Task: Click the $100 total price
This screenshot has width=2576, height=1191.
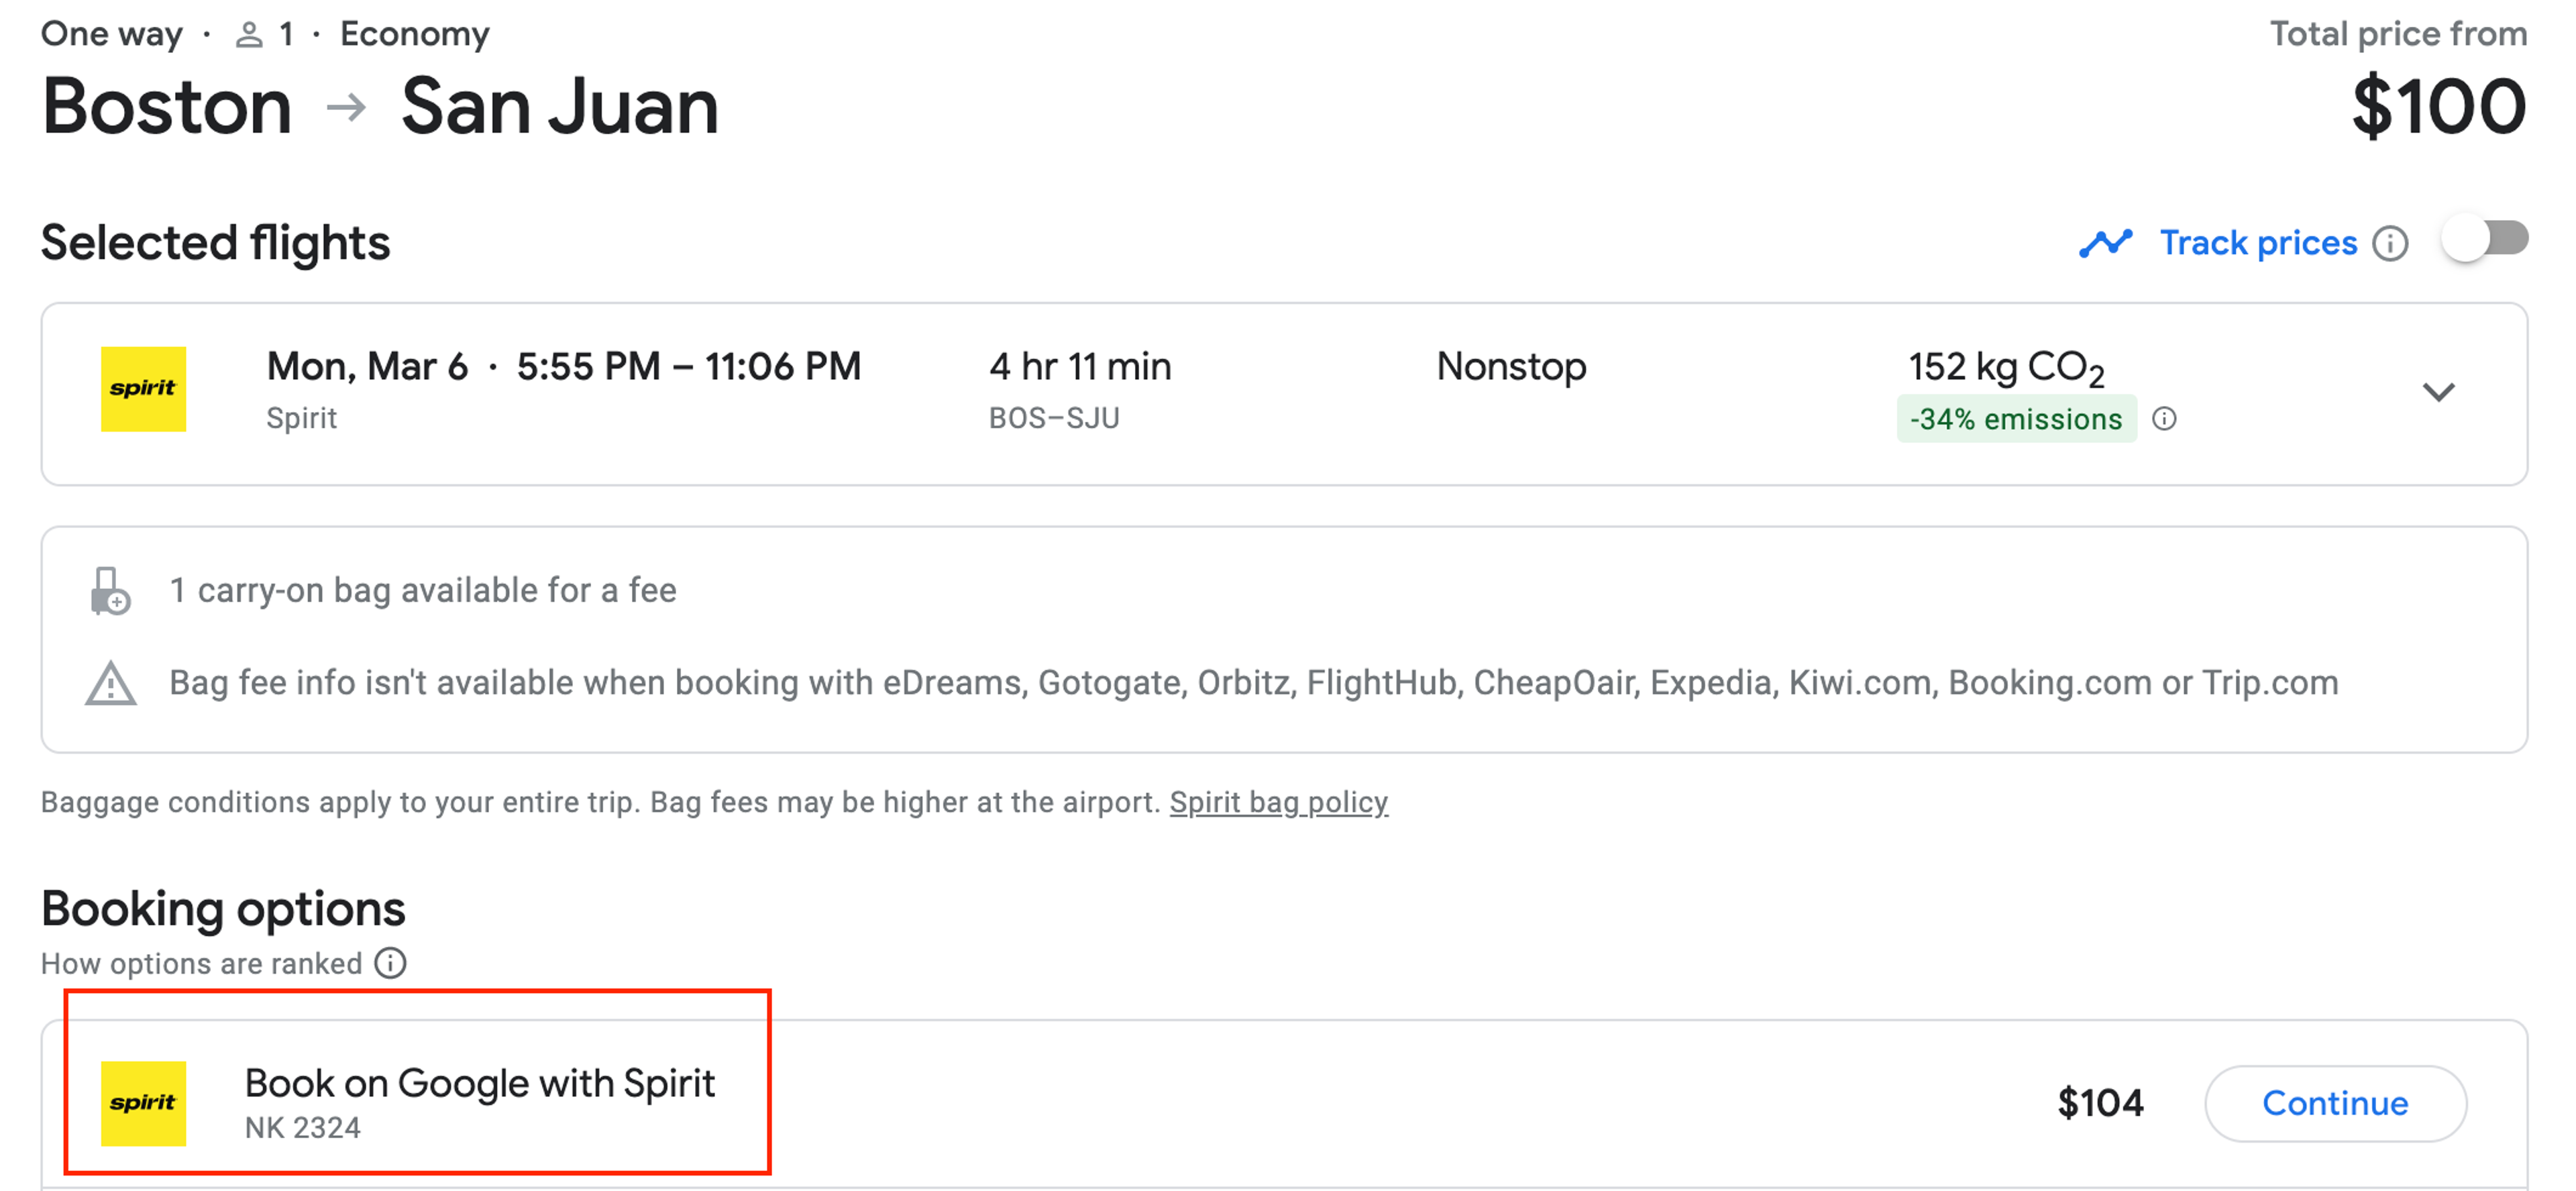Action: click(x=2439, y=106)
